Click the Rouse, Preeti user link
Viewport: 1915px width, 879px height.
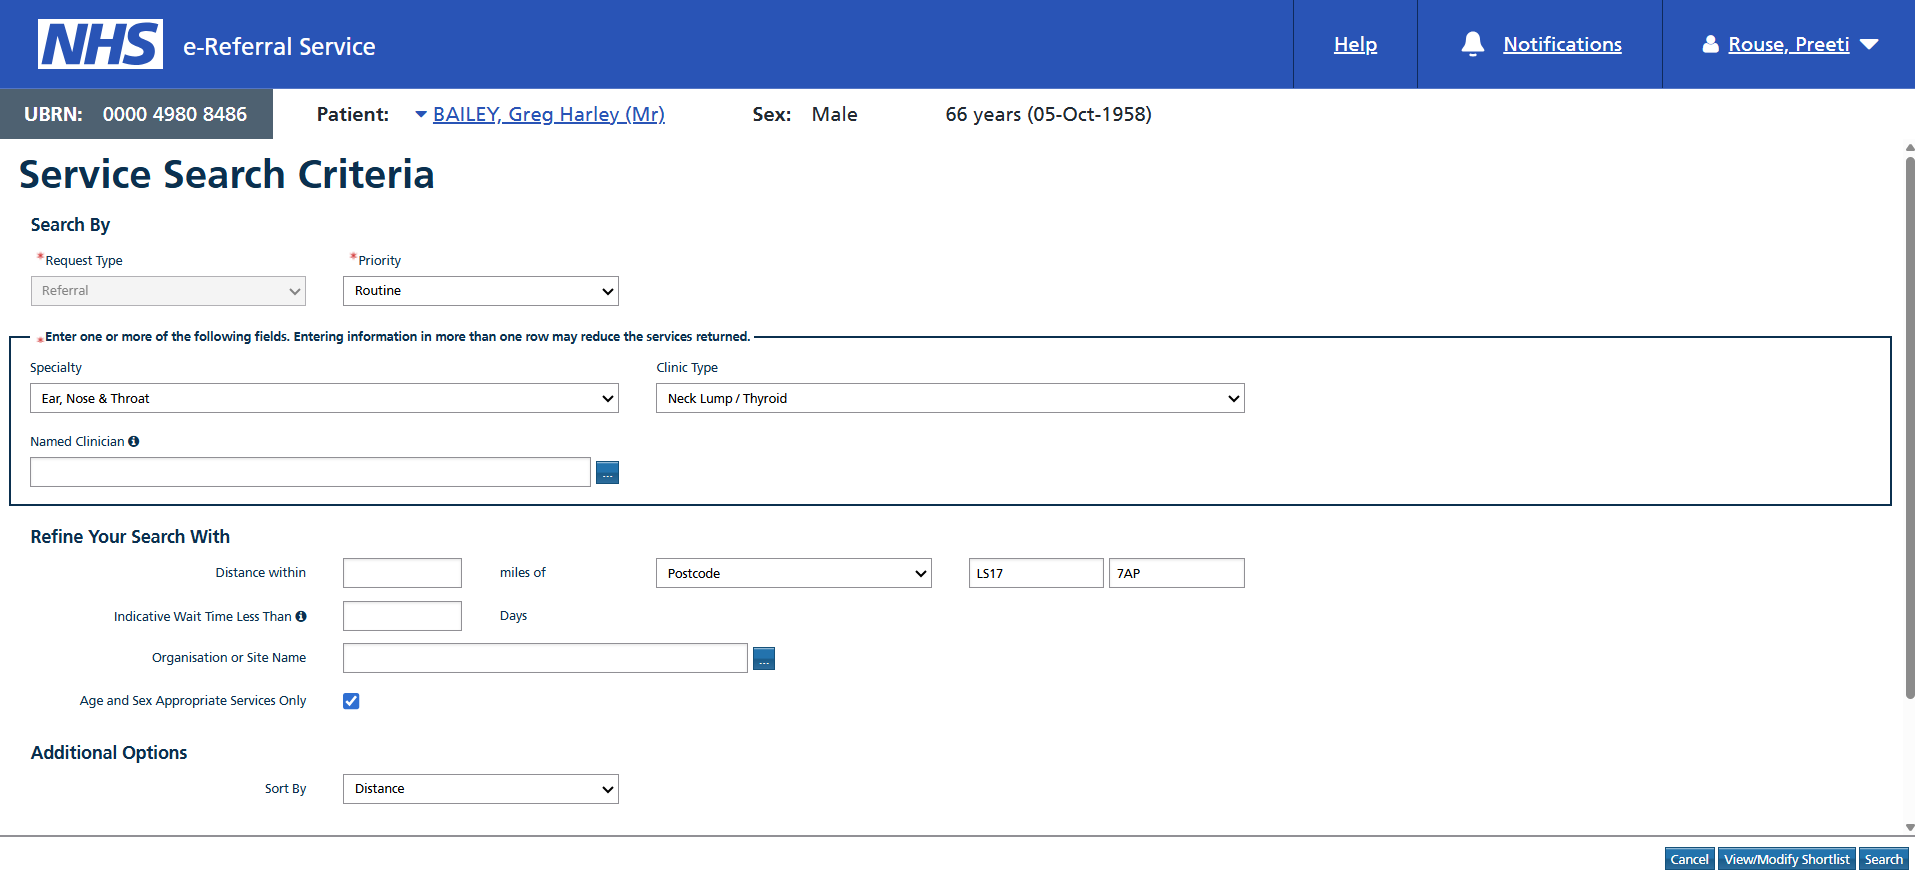tap(1788, 44)
